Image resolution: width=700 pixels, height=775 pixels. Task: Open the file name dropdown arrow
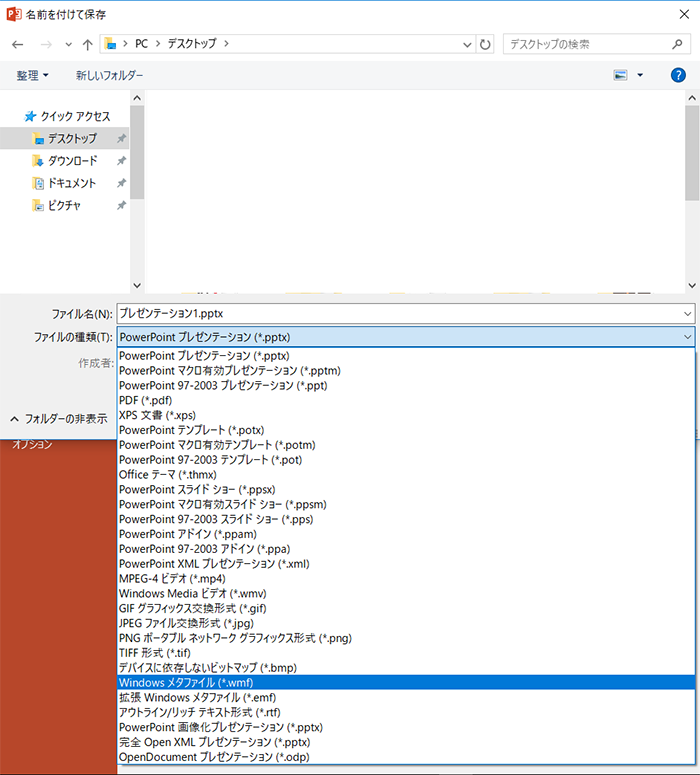coord(687,314)
